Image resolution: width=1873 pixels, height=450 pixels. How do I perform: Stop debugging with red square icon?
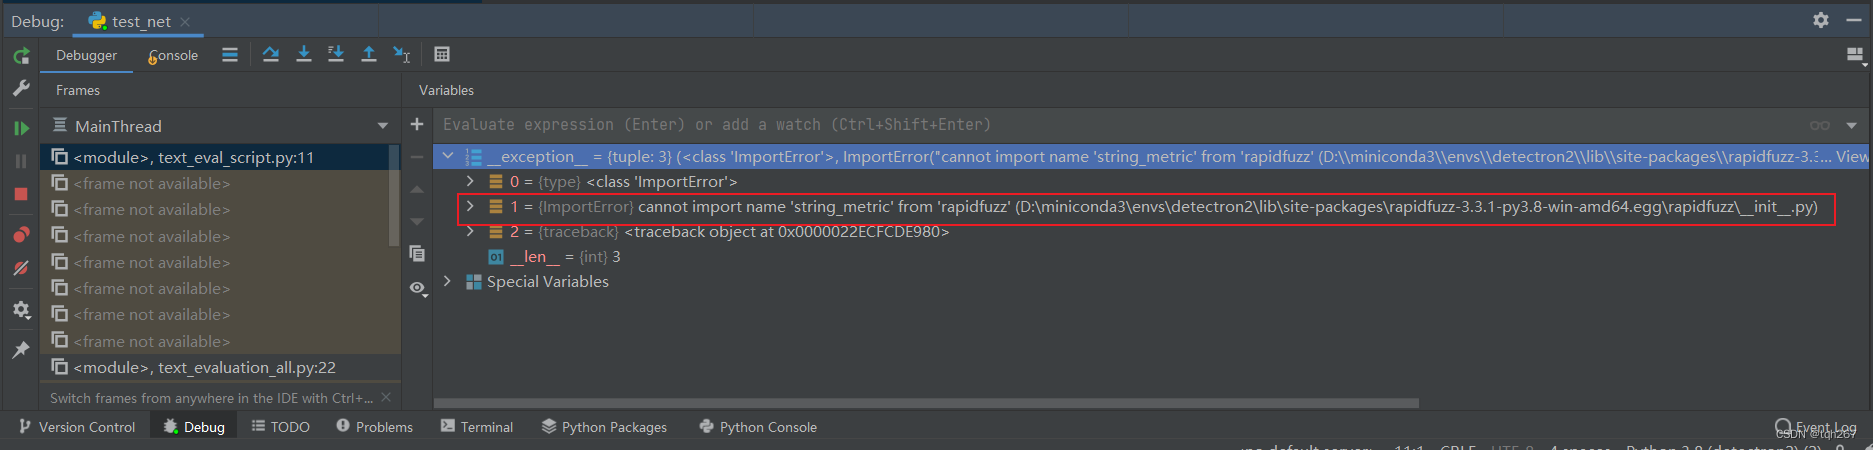tap(21, 194)
